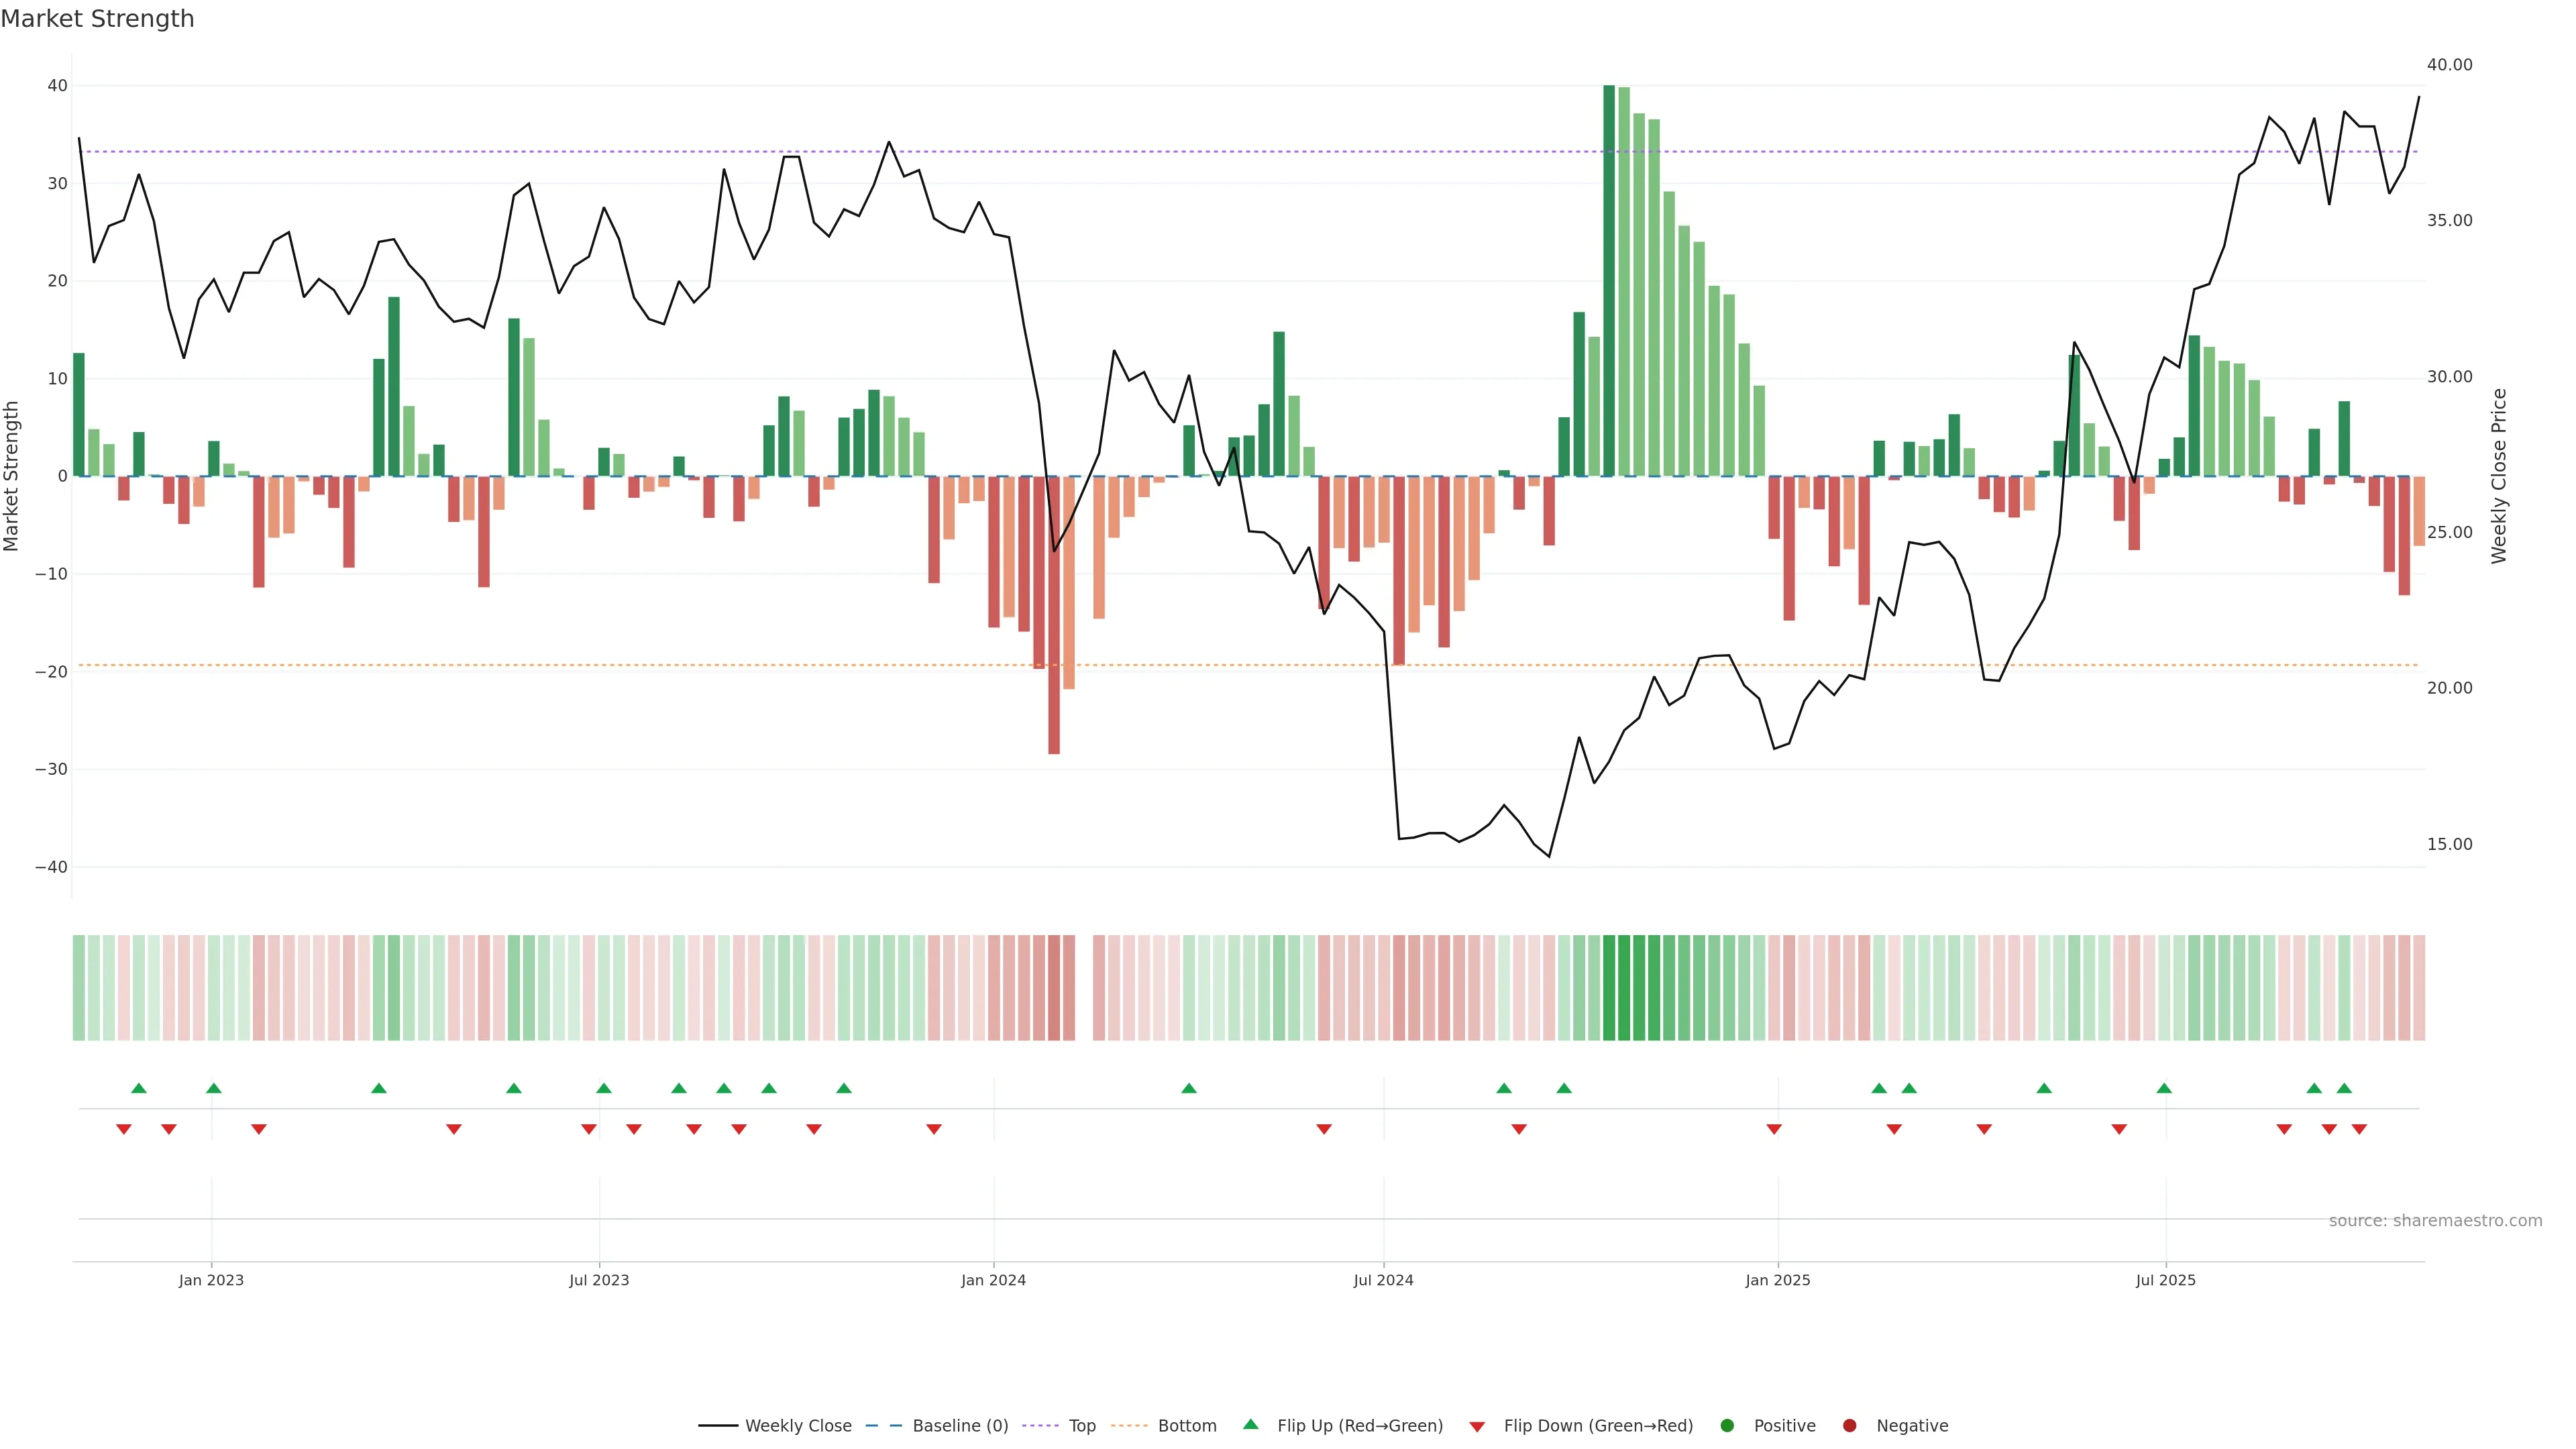Image resolution: width=2576 pixels, height=1449 pixels.
Task: Toggle the Bottom threshold legend entry
Action: [1187, 1426]
